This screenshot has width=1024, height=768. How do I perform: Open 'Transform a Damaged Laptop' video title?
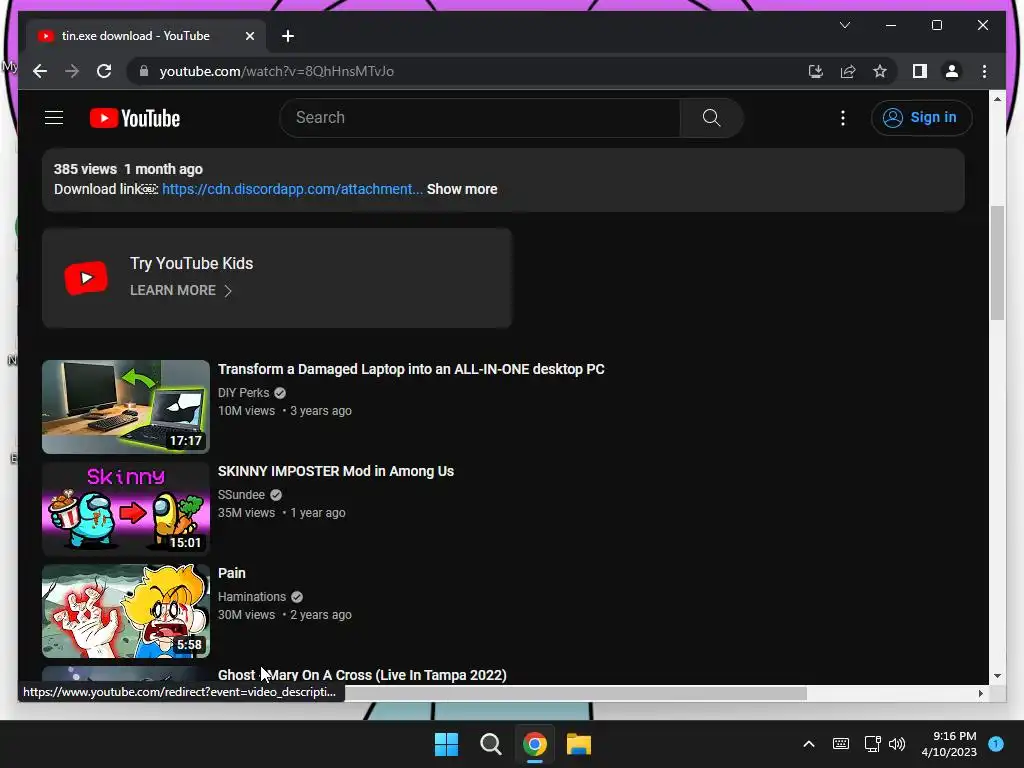411,369
